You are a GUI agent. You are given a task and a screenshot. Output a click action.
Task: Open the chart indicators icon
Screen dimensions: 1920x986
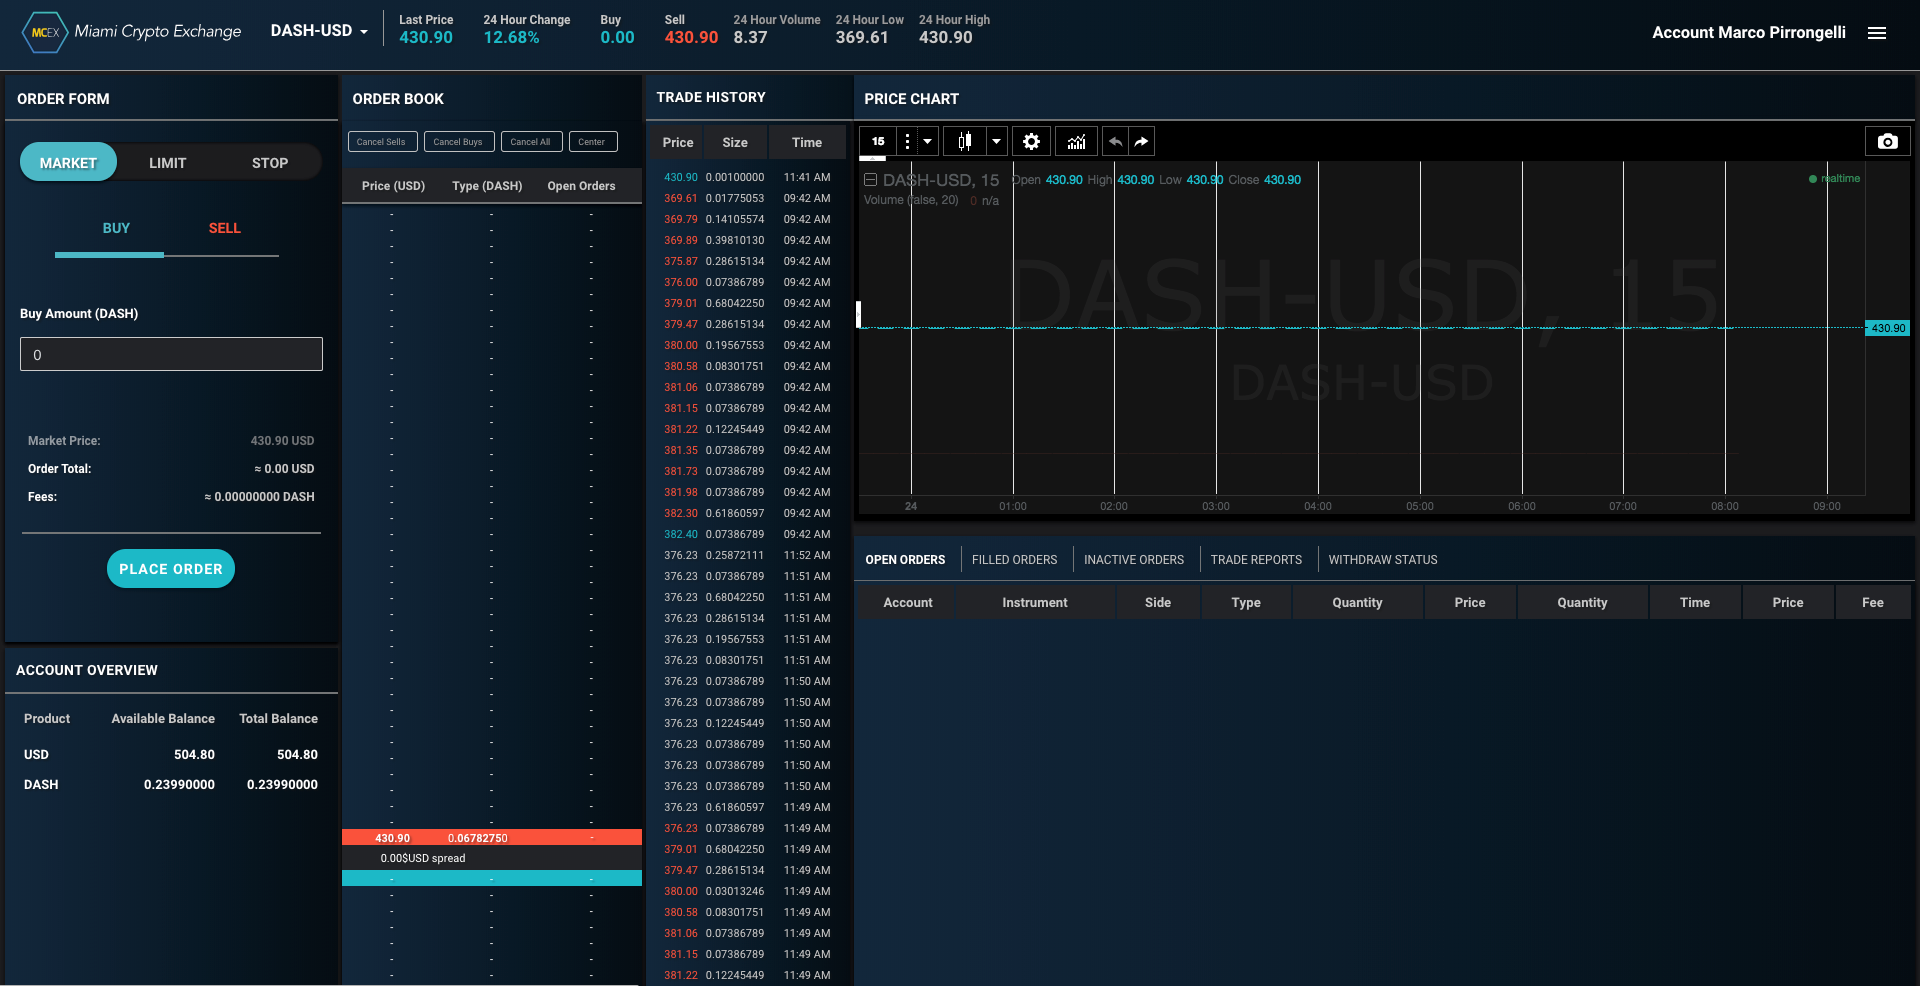(1076, 141)
